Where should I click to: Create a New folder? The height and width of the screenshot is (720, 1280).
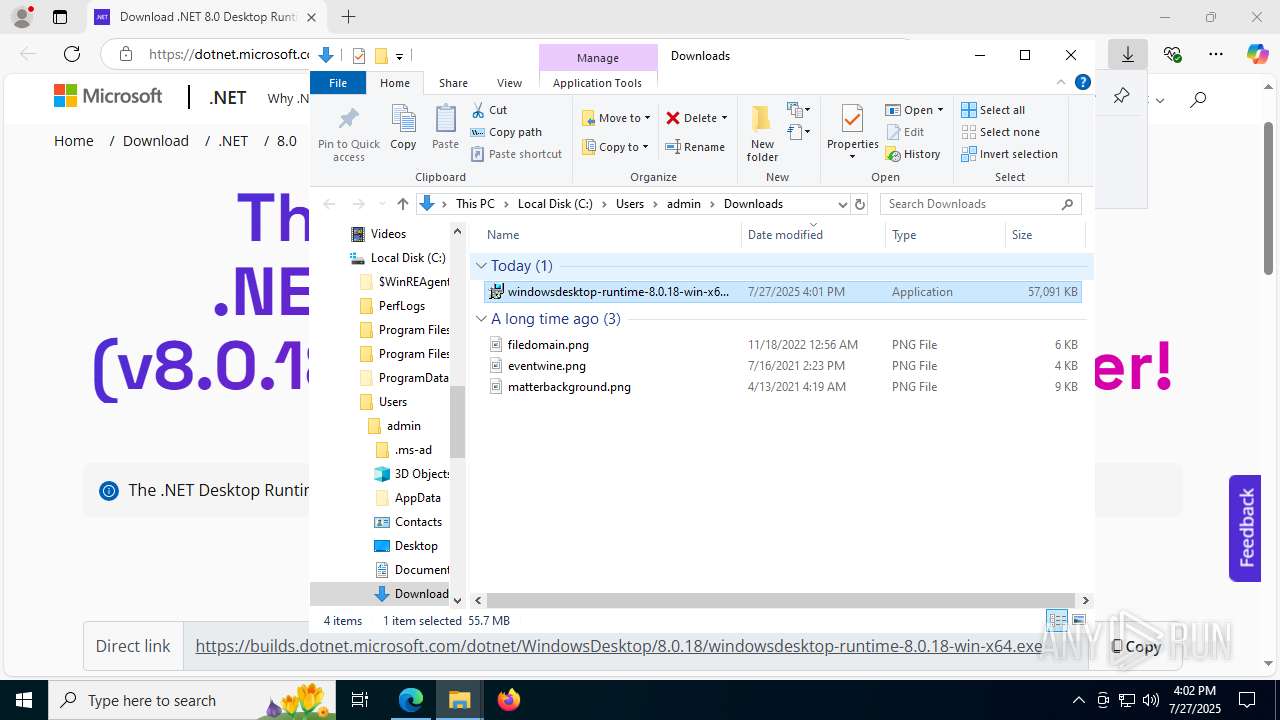(762, 133)
